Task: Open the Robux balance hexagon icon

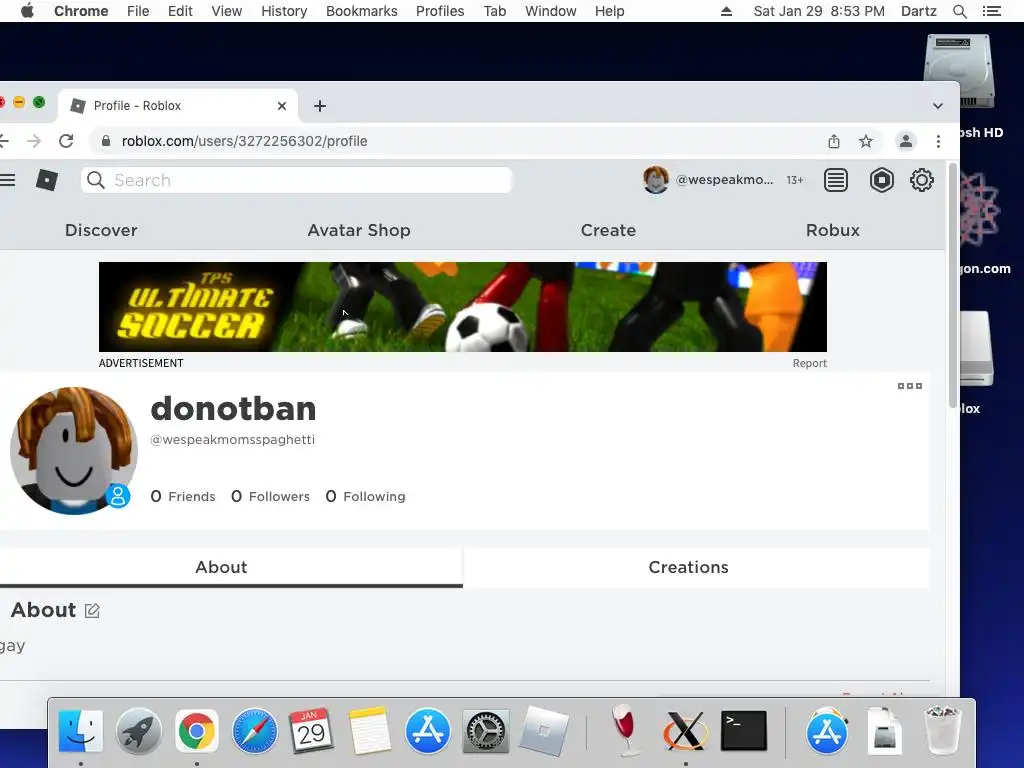Action: point(882,180)
